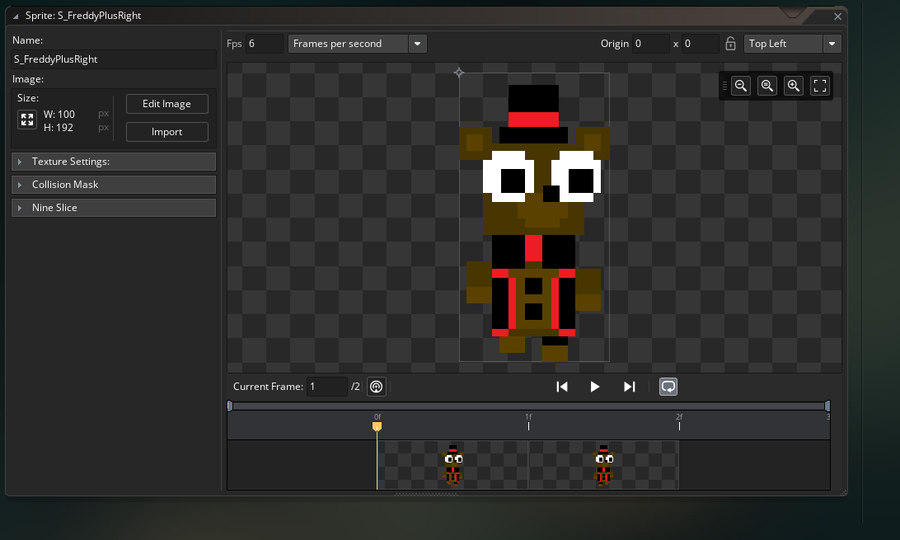Collapse the sprite window using title triangle
Image resolution: width=900 pixels, height=540 pixels.
point(15,16)
